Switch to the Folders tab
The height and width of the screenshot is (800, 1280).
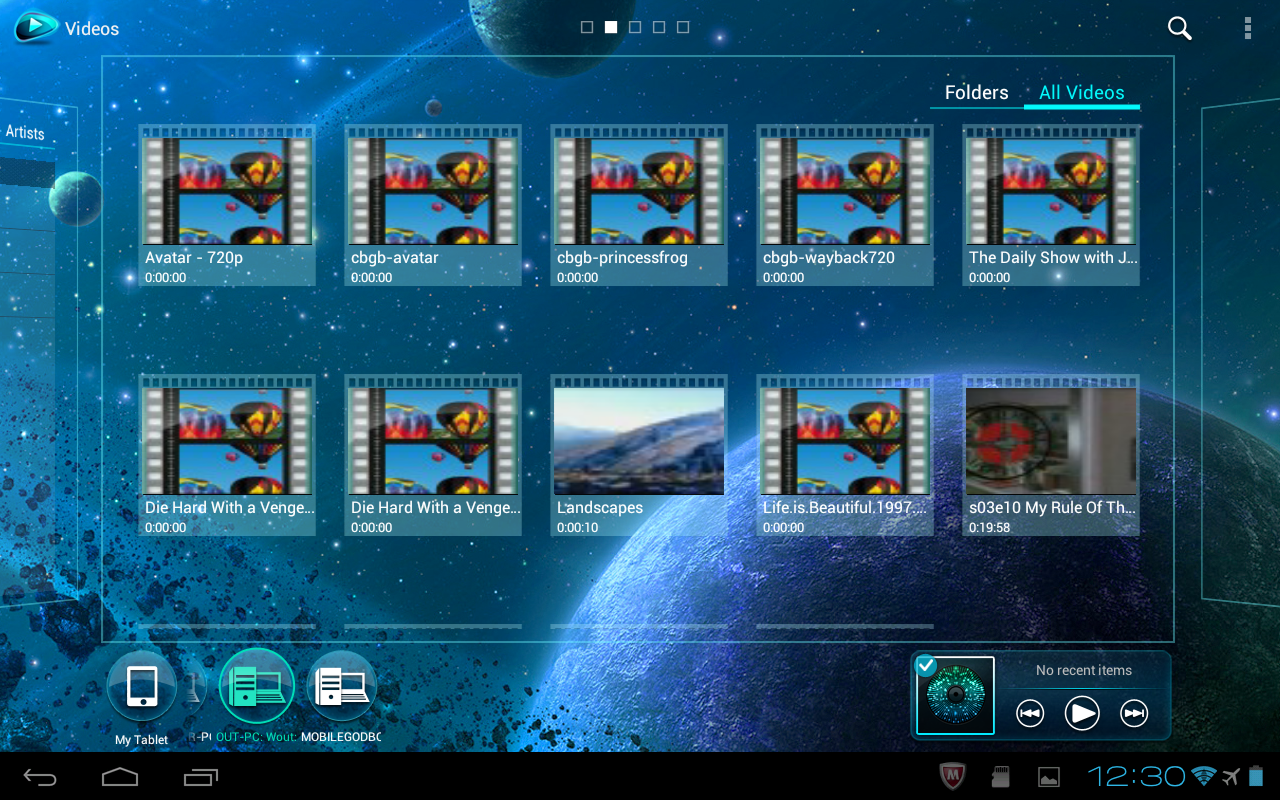[x=976, y=93]
